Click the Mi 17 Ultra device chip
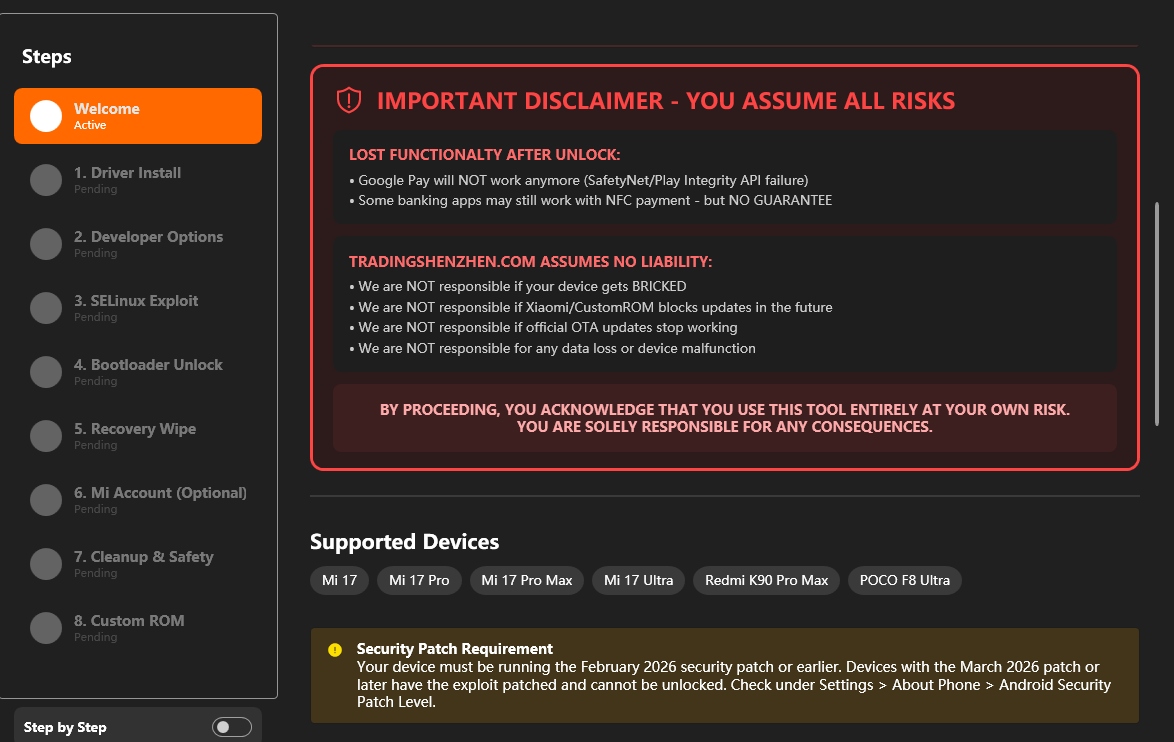The width and height of the screenshot is (1174, 742). (639, 581)
